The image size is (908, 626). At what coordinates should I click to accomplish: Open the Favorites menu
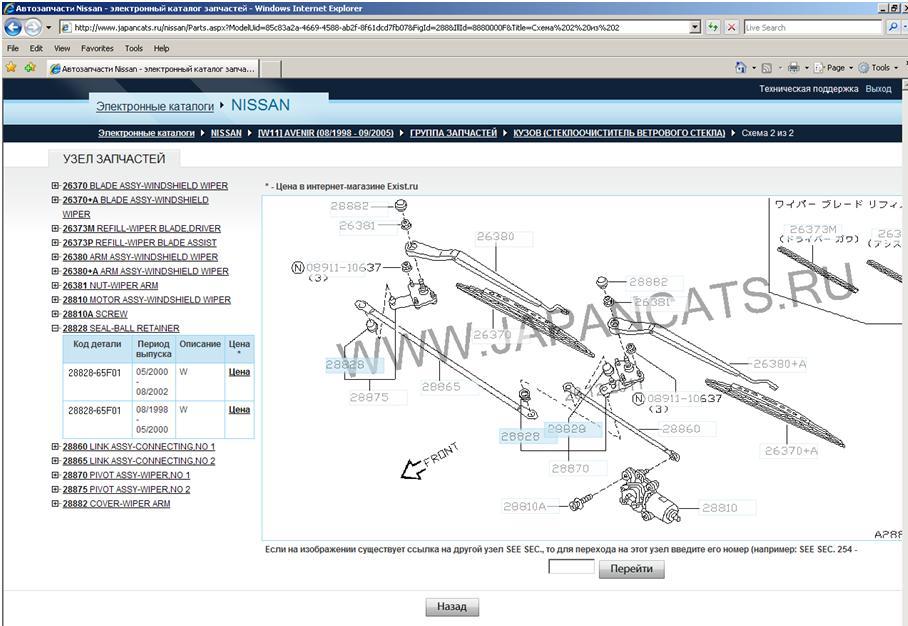[x=97, y=49]
